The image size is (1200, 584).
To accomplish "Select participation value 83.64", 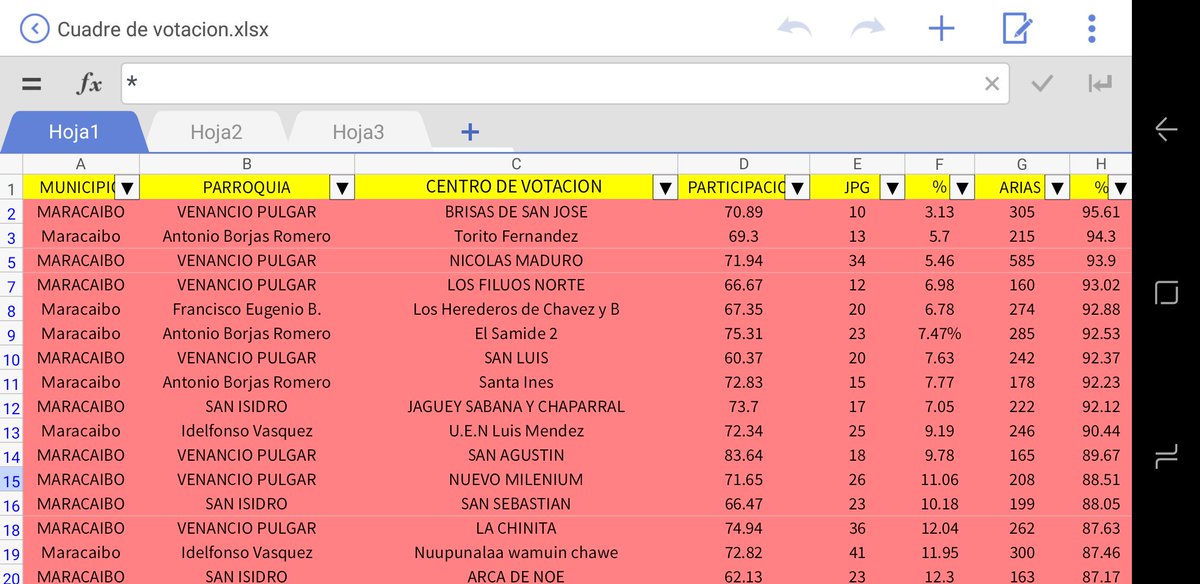I will coord(744,455).
